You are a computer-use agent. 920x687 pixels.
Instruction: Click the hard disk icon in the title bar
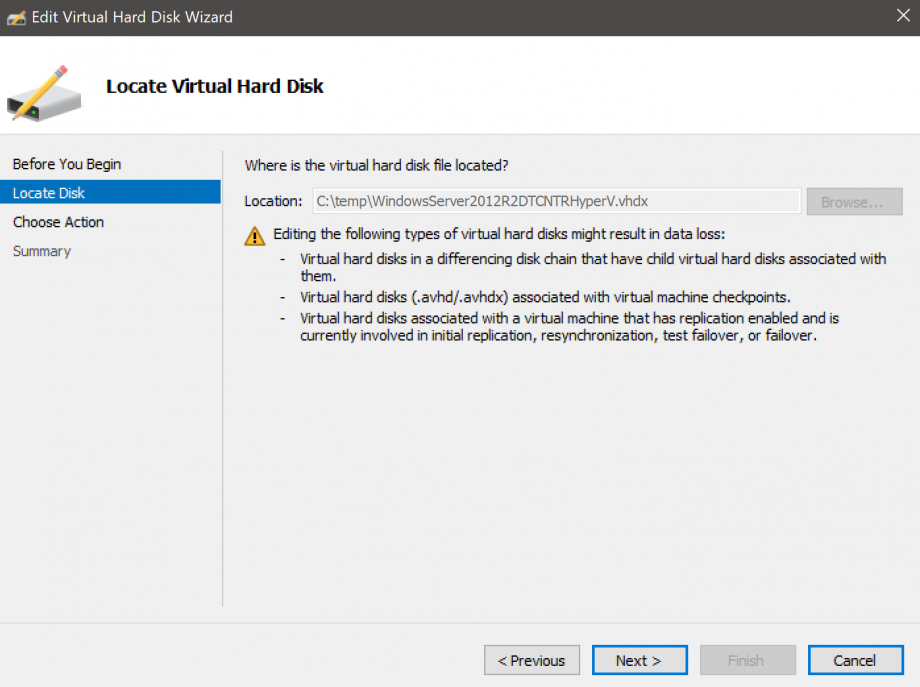click(16, 16)
